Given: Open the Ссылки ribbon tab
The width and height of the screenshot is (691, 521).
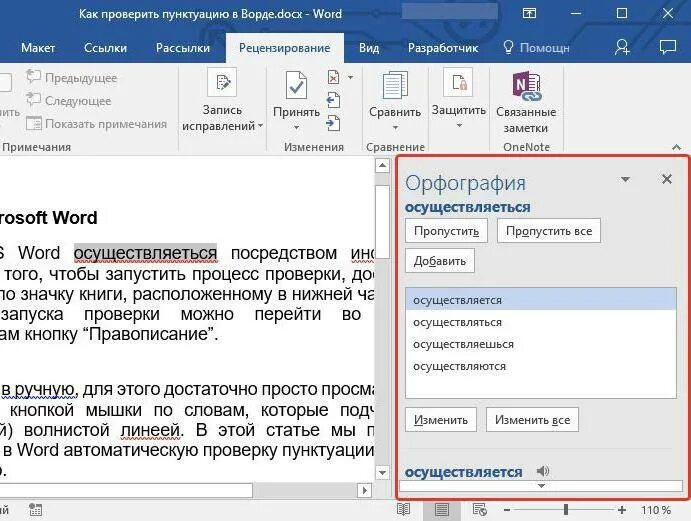Looking at the screenshot, I should tap(105, 48).
